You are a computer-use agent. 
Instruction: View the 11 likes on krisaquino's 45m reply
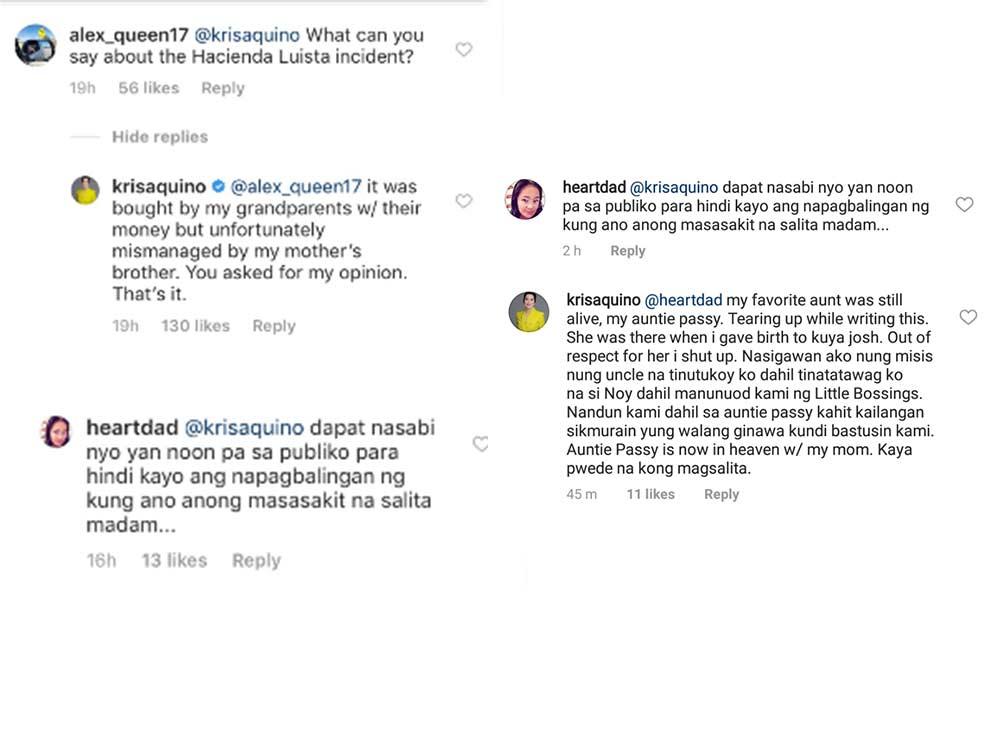coord(650,494)
